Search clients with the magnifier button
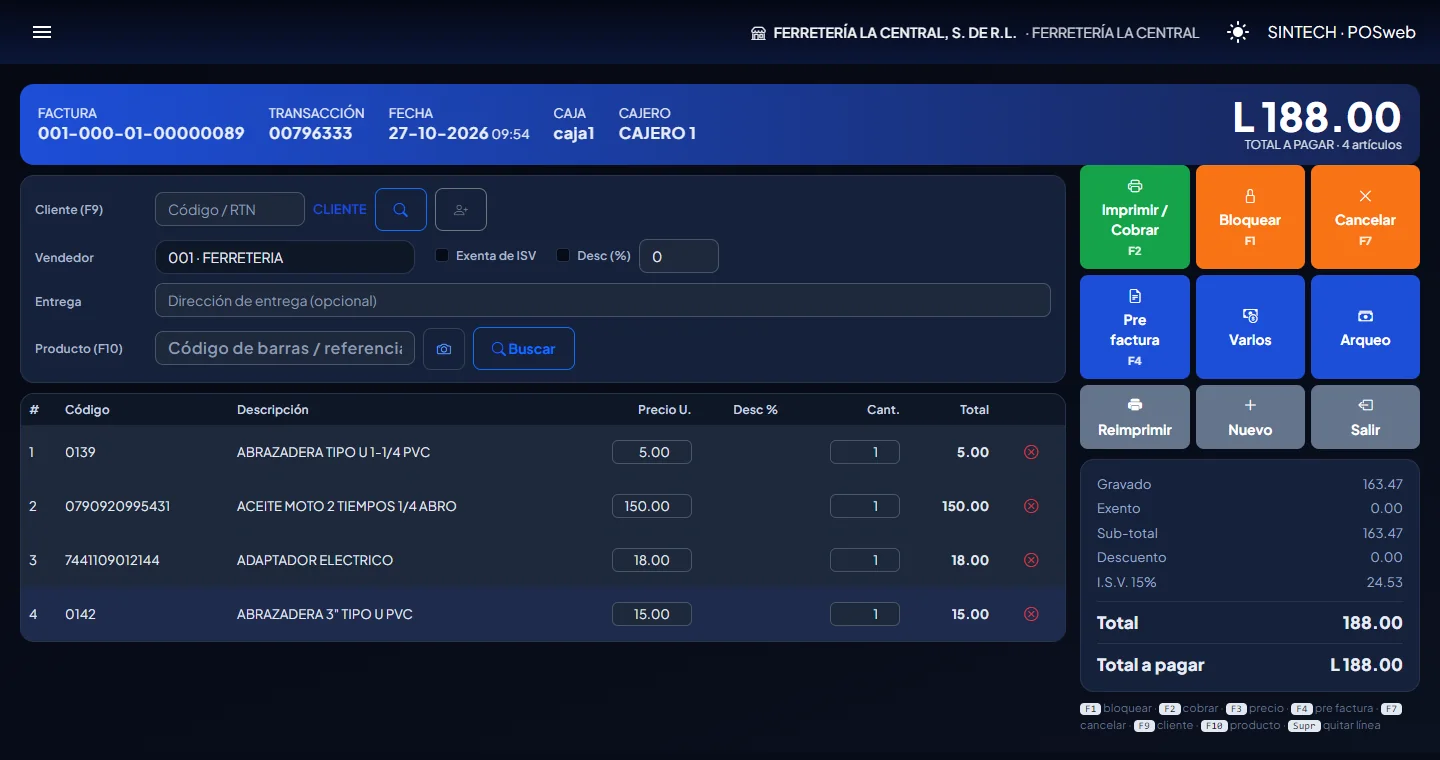This screenshot has width=1440, height=760. pos(401,210)
